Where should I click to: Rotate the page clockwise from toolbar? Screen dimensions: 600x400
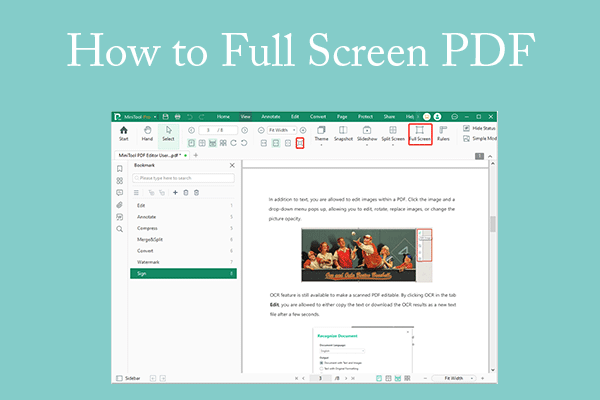(x=234, y=143)
